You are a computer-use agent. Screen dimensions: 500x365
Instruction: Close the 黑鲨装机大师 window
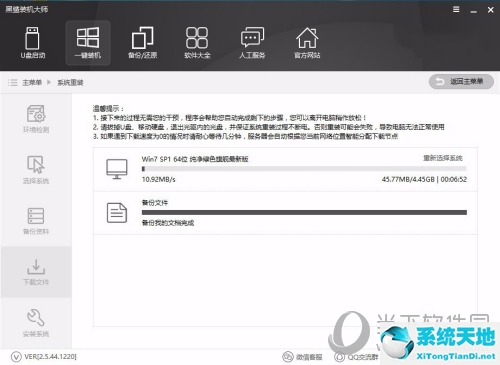[x=491, y=10]
